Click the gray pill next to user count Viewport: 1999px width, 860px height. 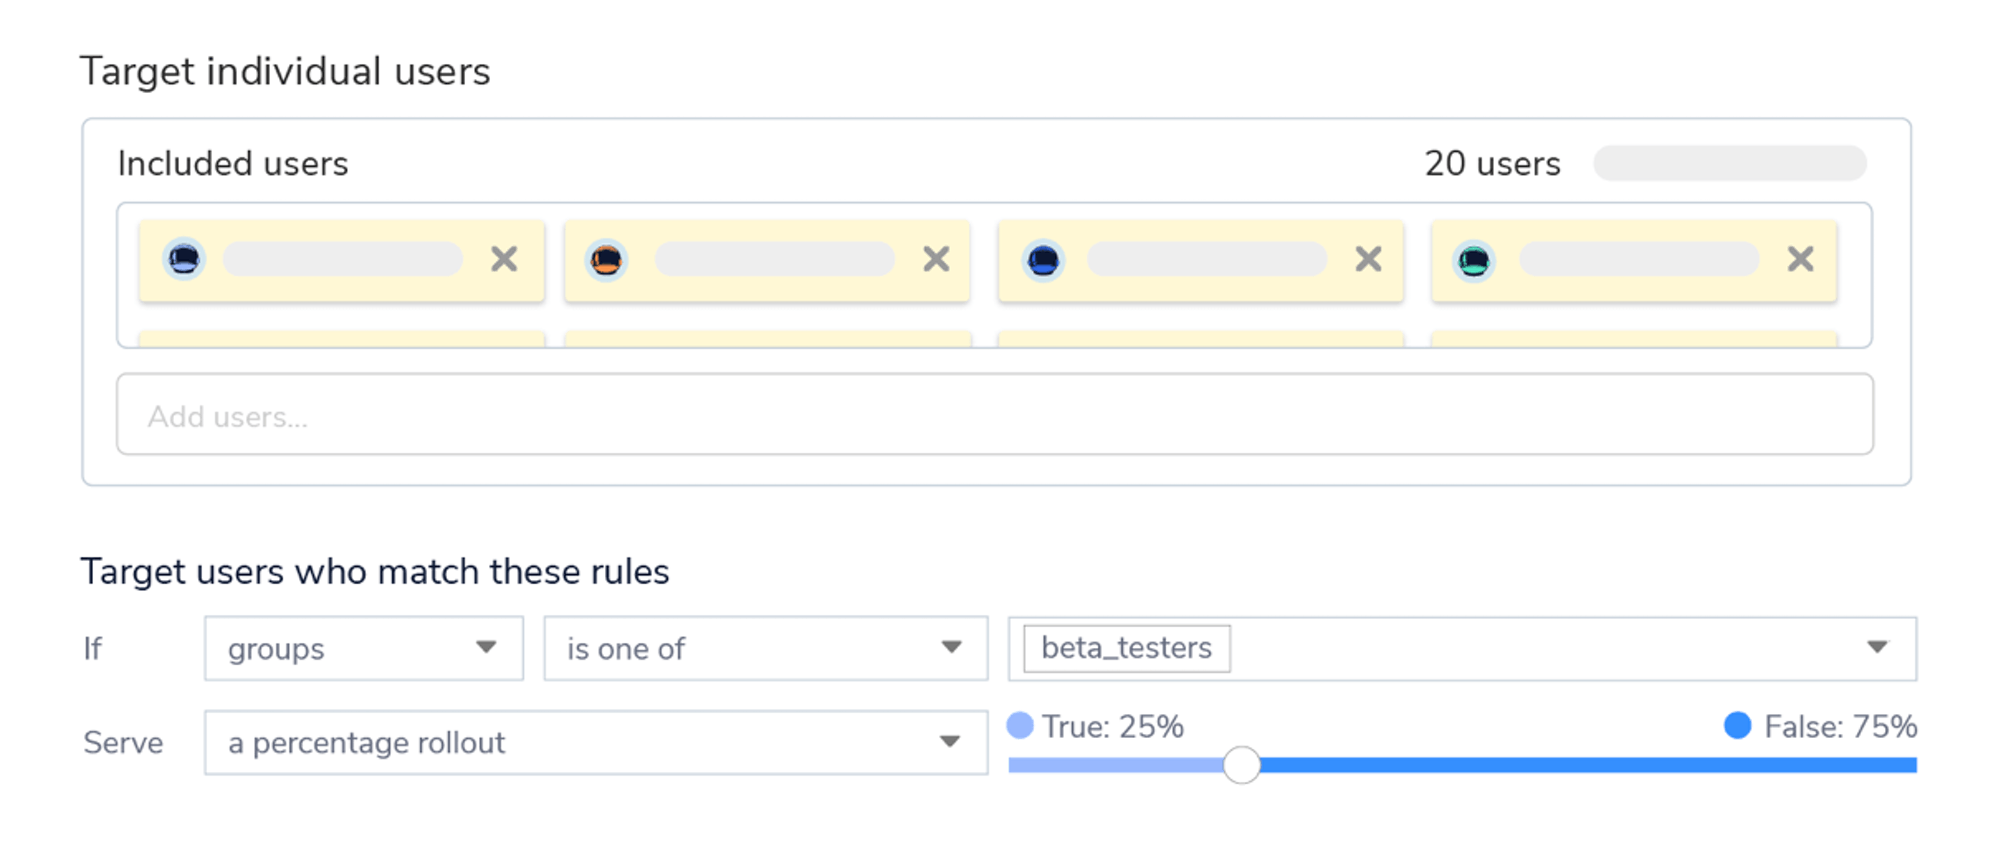click(1729, 164)
